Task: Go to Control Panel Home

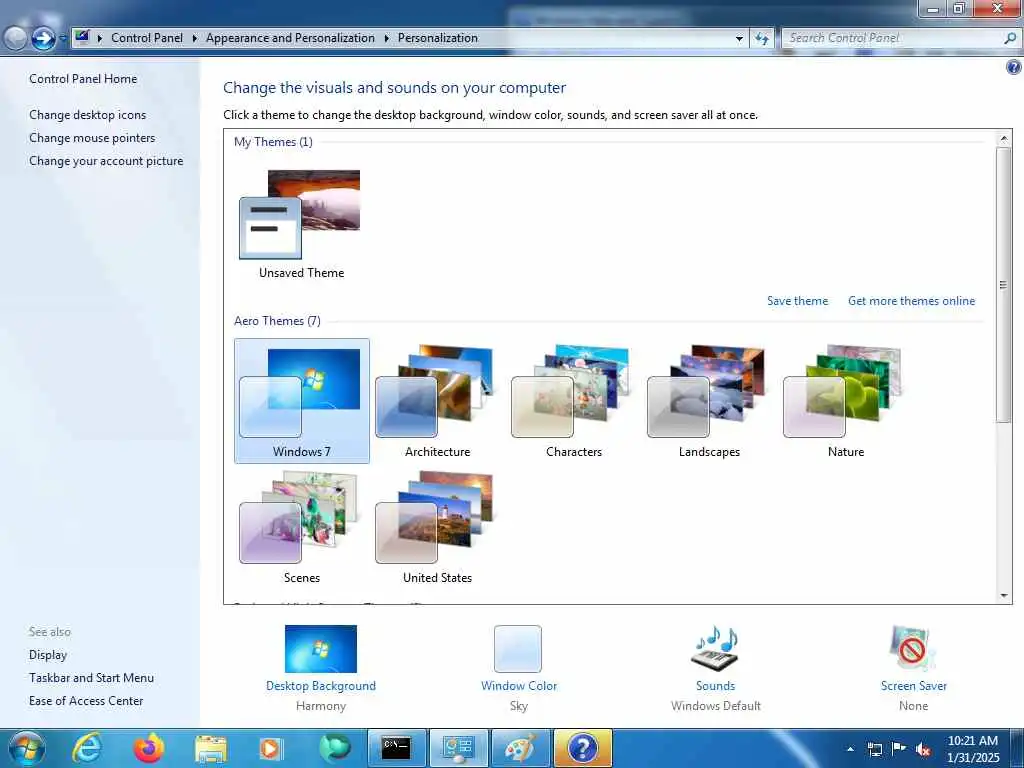Action: (83, 79)
